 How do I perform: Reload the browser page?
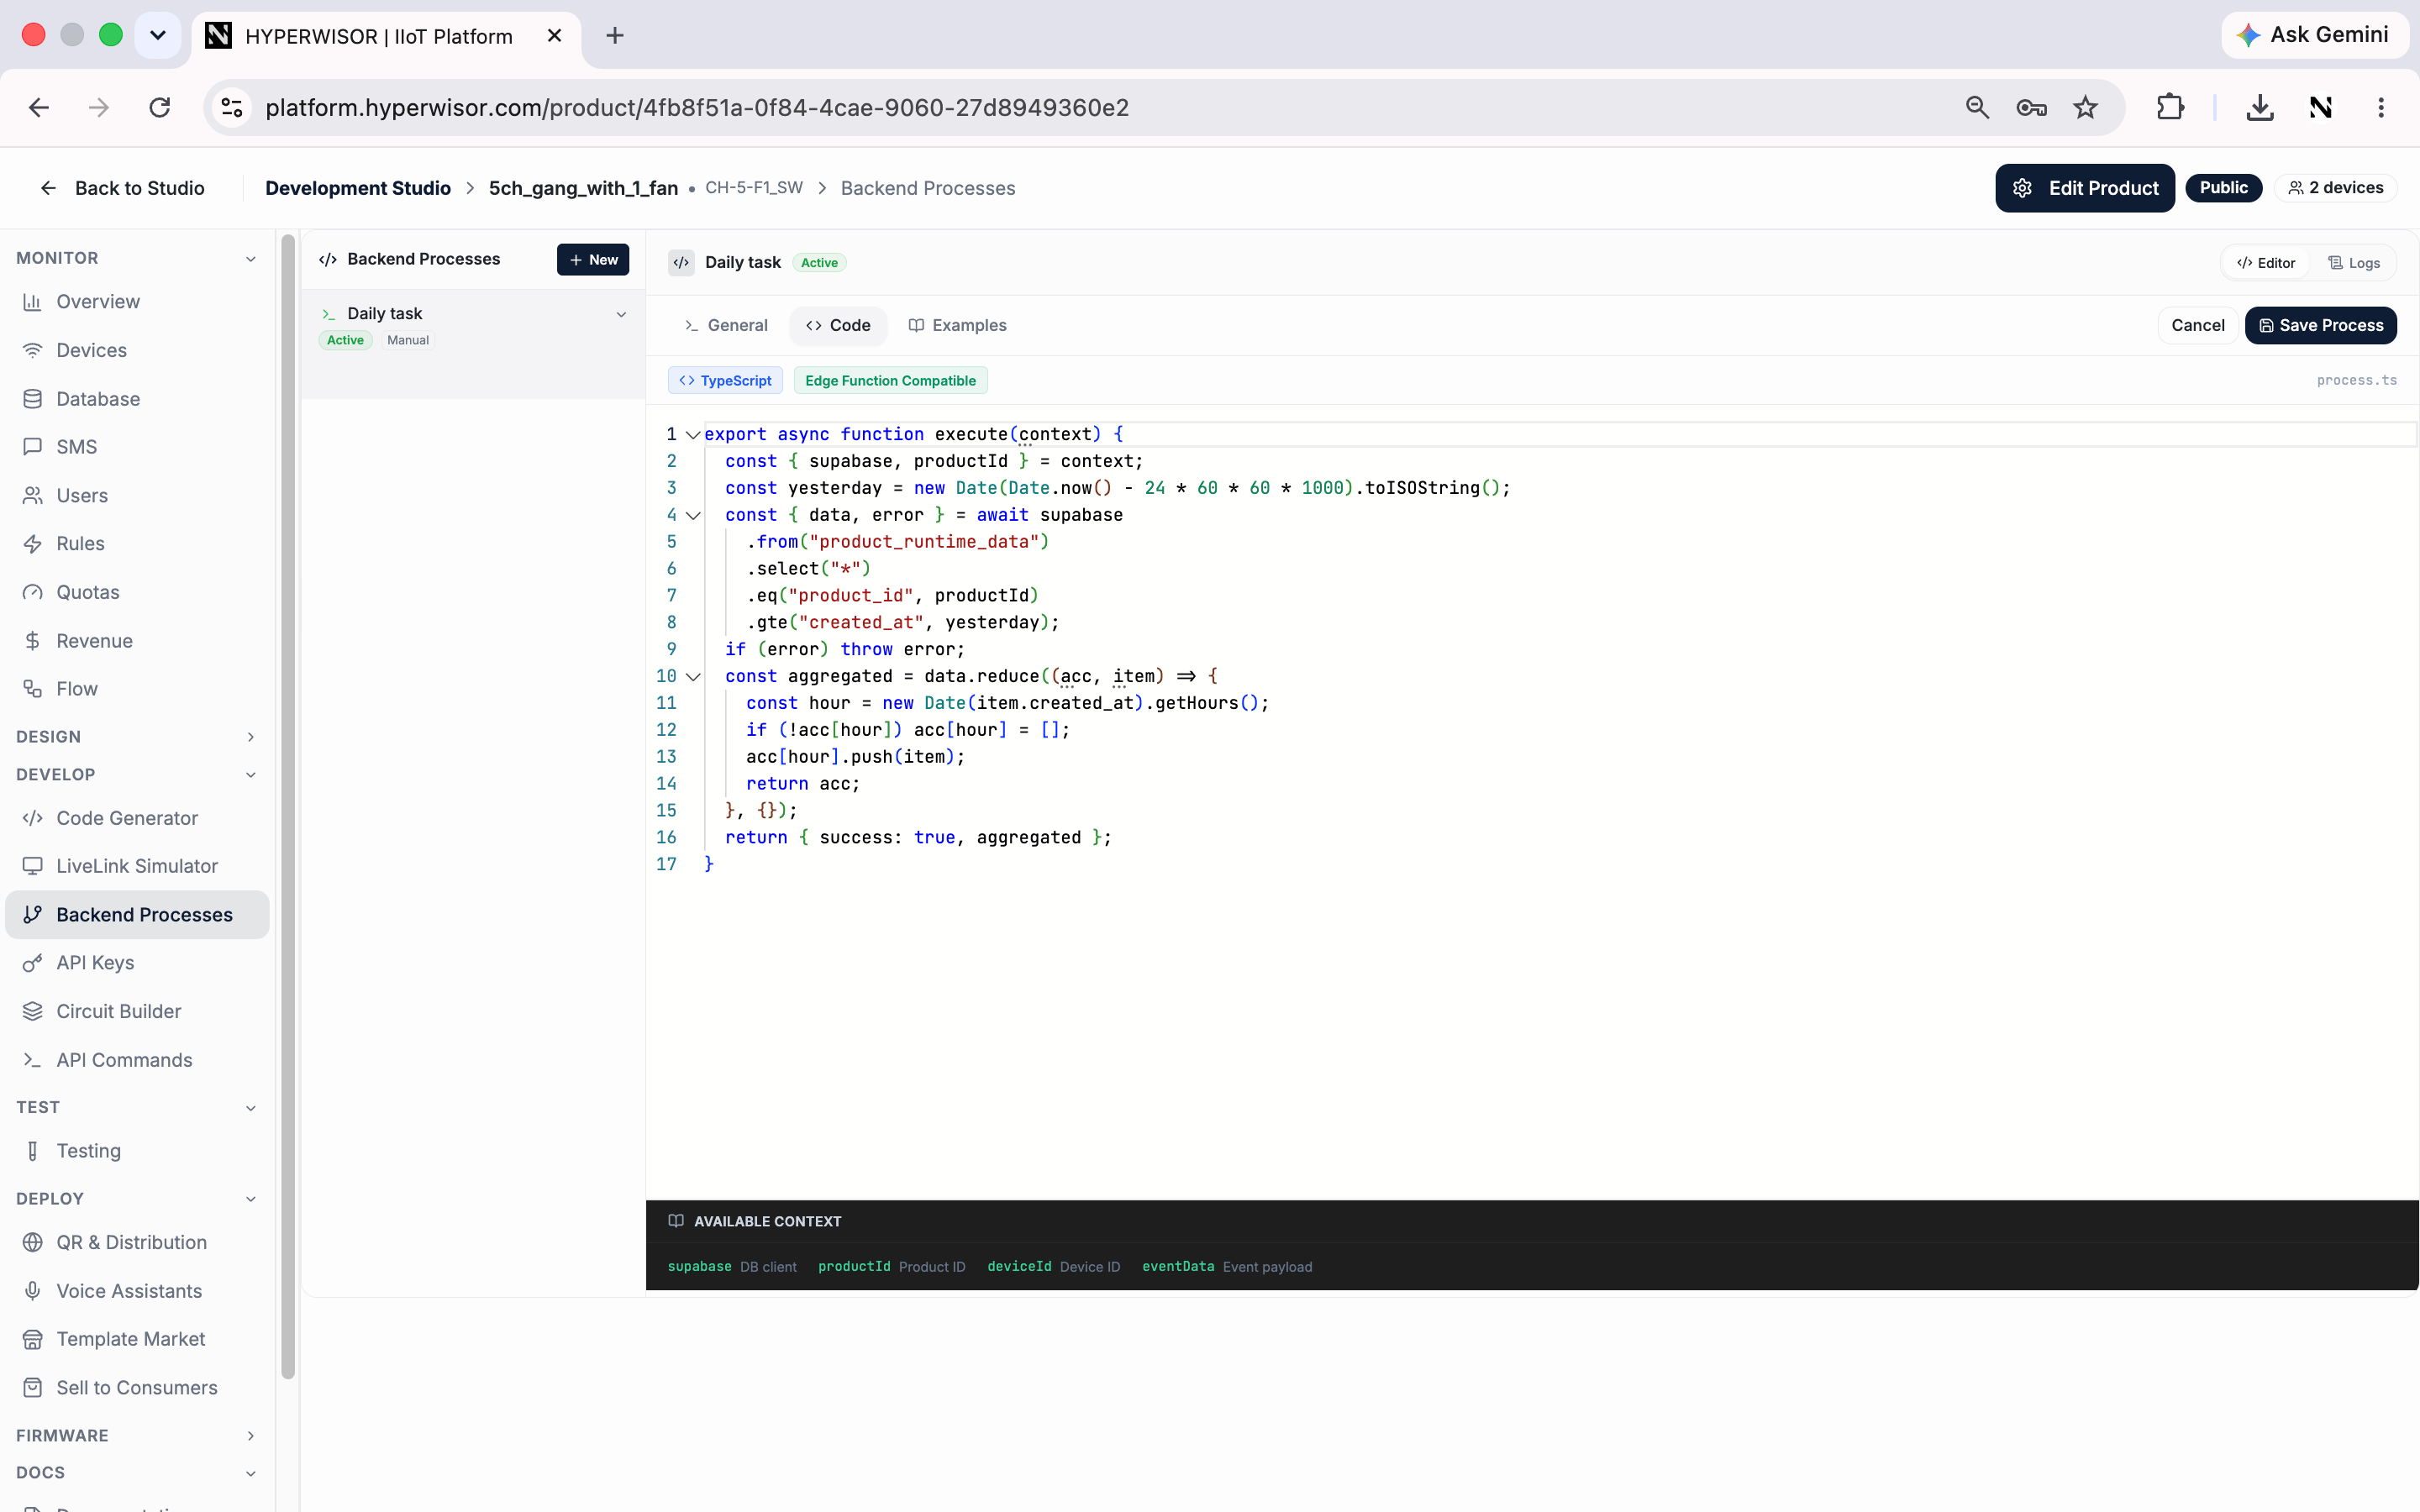(160, 107)
